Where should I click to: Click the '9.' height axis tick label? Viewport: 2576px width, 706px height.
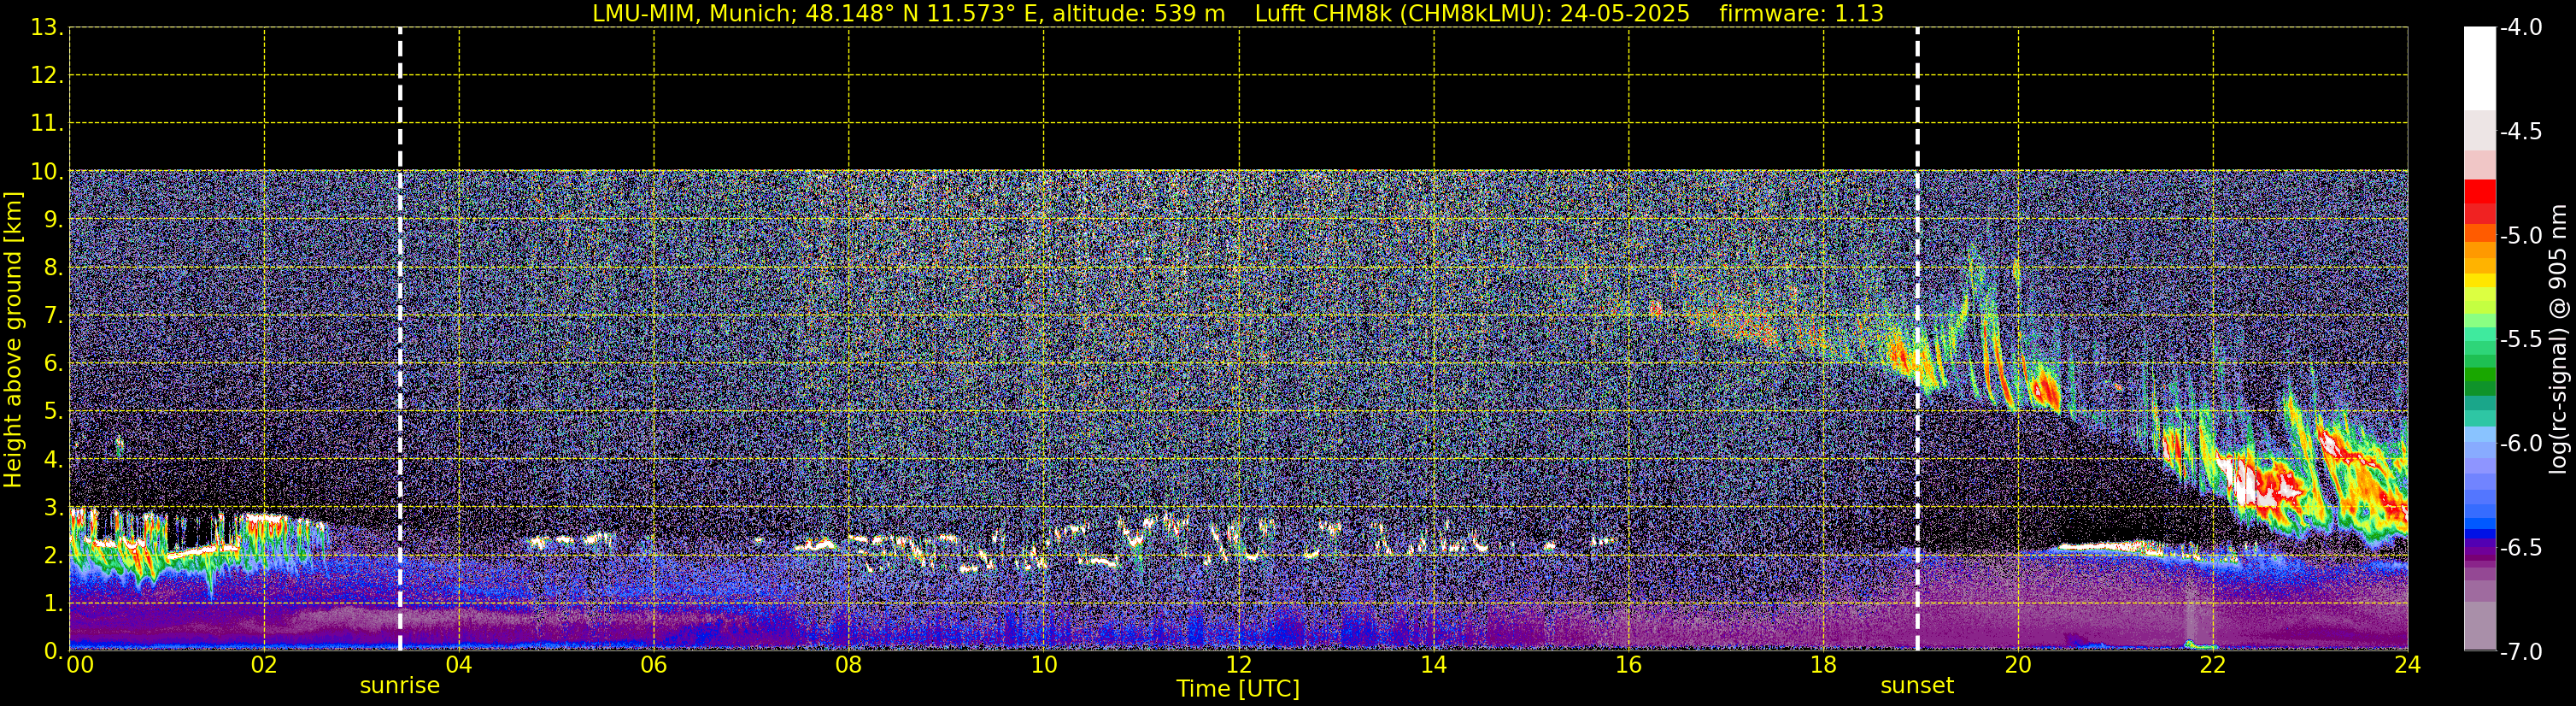click(53, 220)
